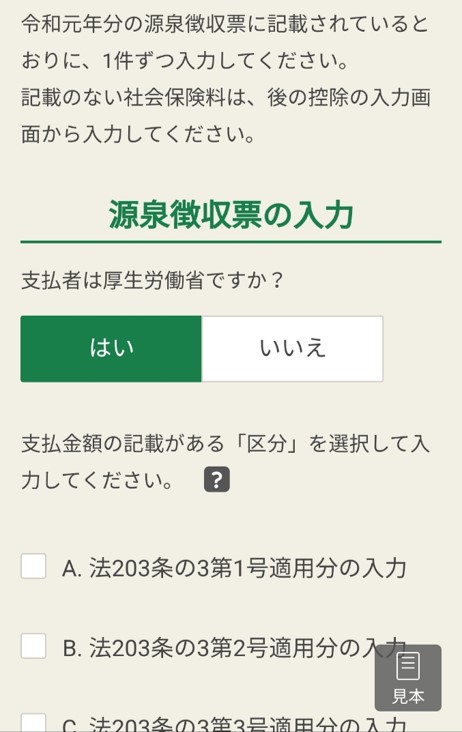Click the 面から入力してください line

click(139, 134)
